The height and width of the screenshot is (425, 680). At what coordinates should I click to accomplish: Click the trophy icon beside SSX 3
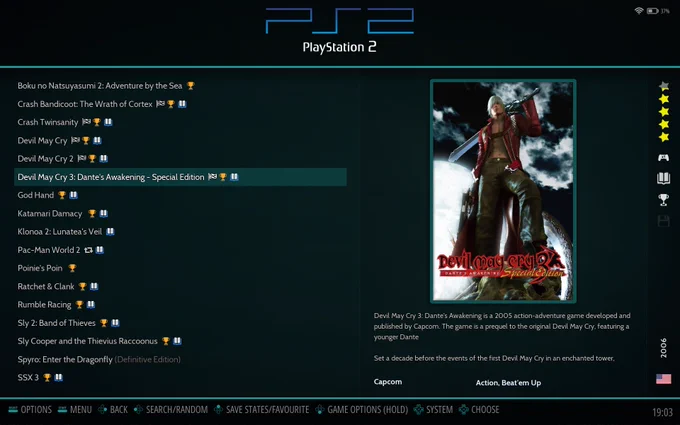47,377
